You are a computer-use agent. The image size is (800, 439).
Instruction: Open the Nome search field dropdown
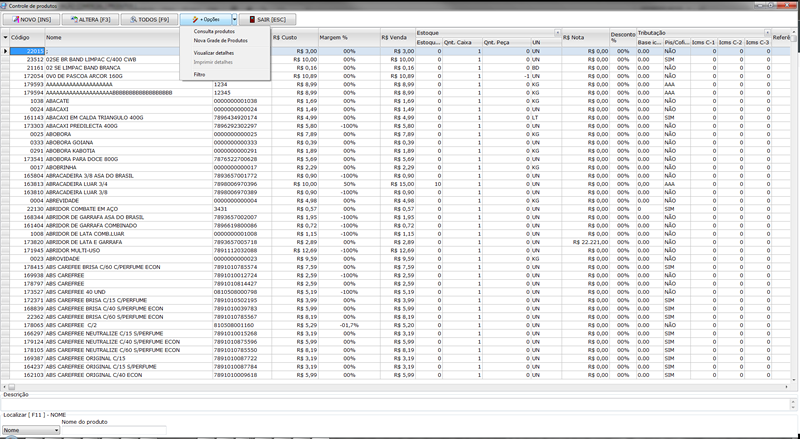tap(54, 431)
